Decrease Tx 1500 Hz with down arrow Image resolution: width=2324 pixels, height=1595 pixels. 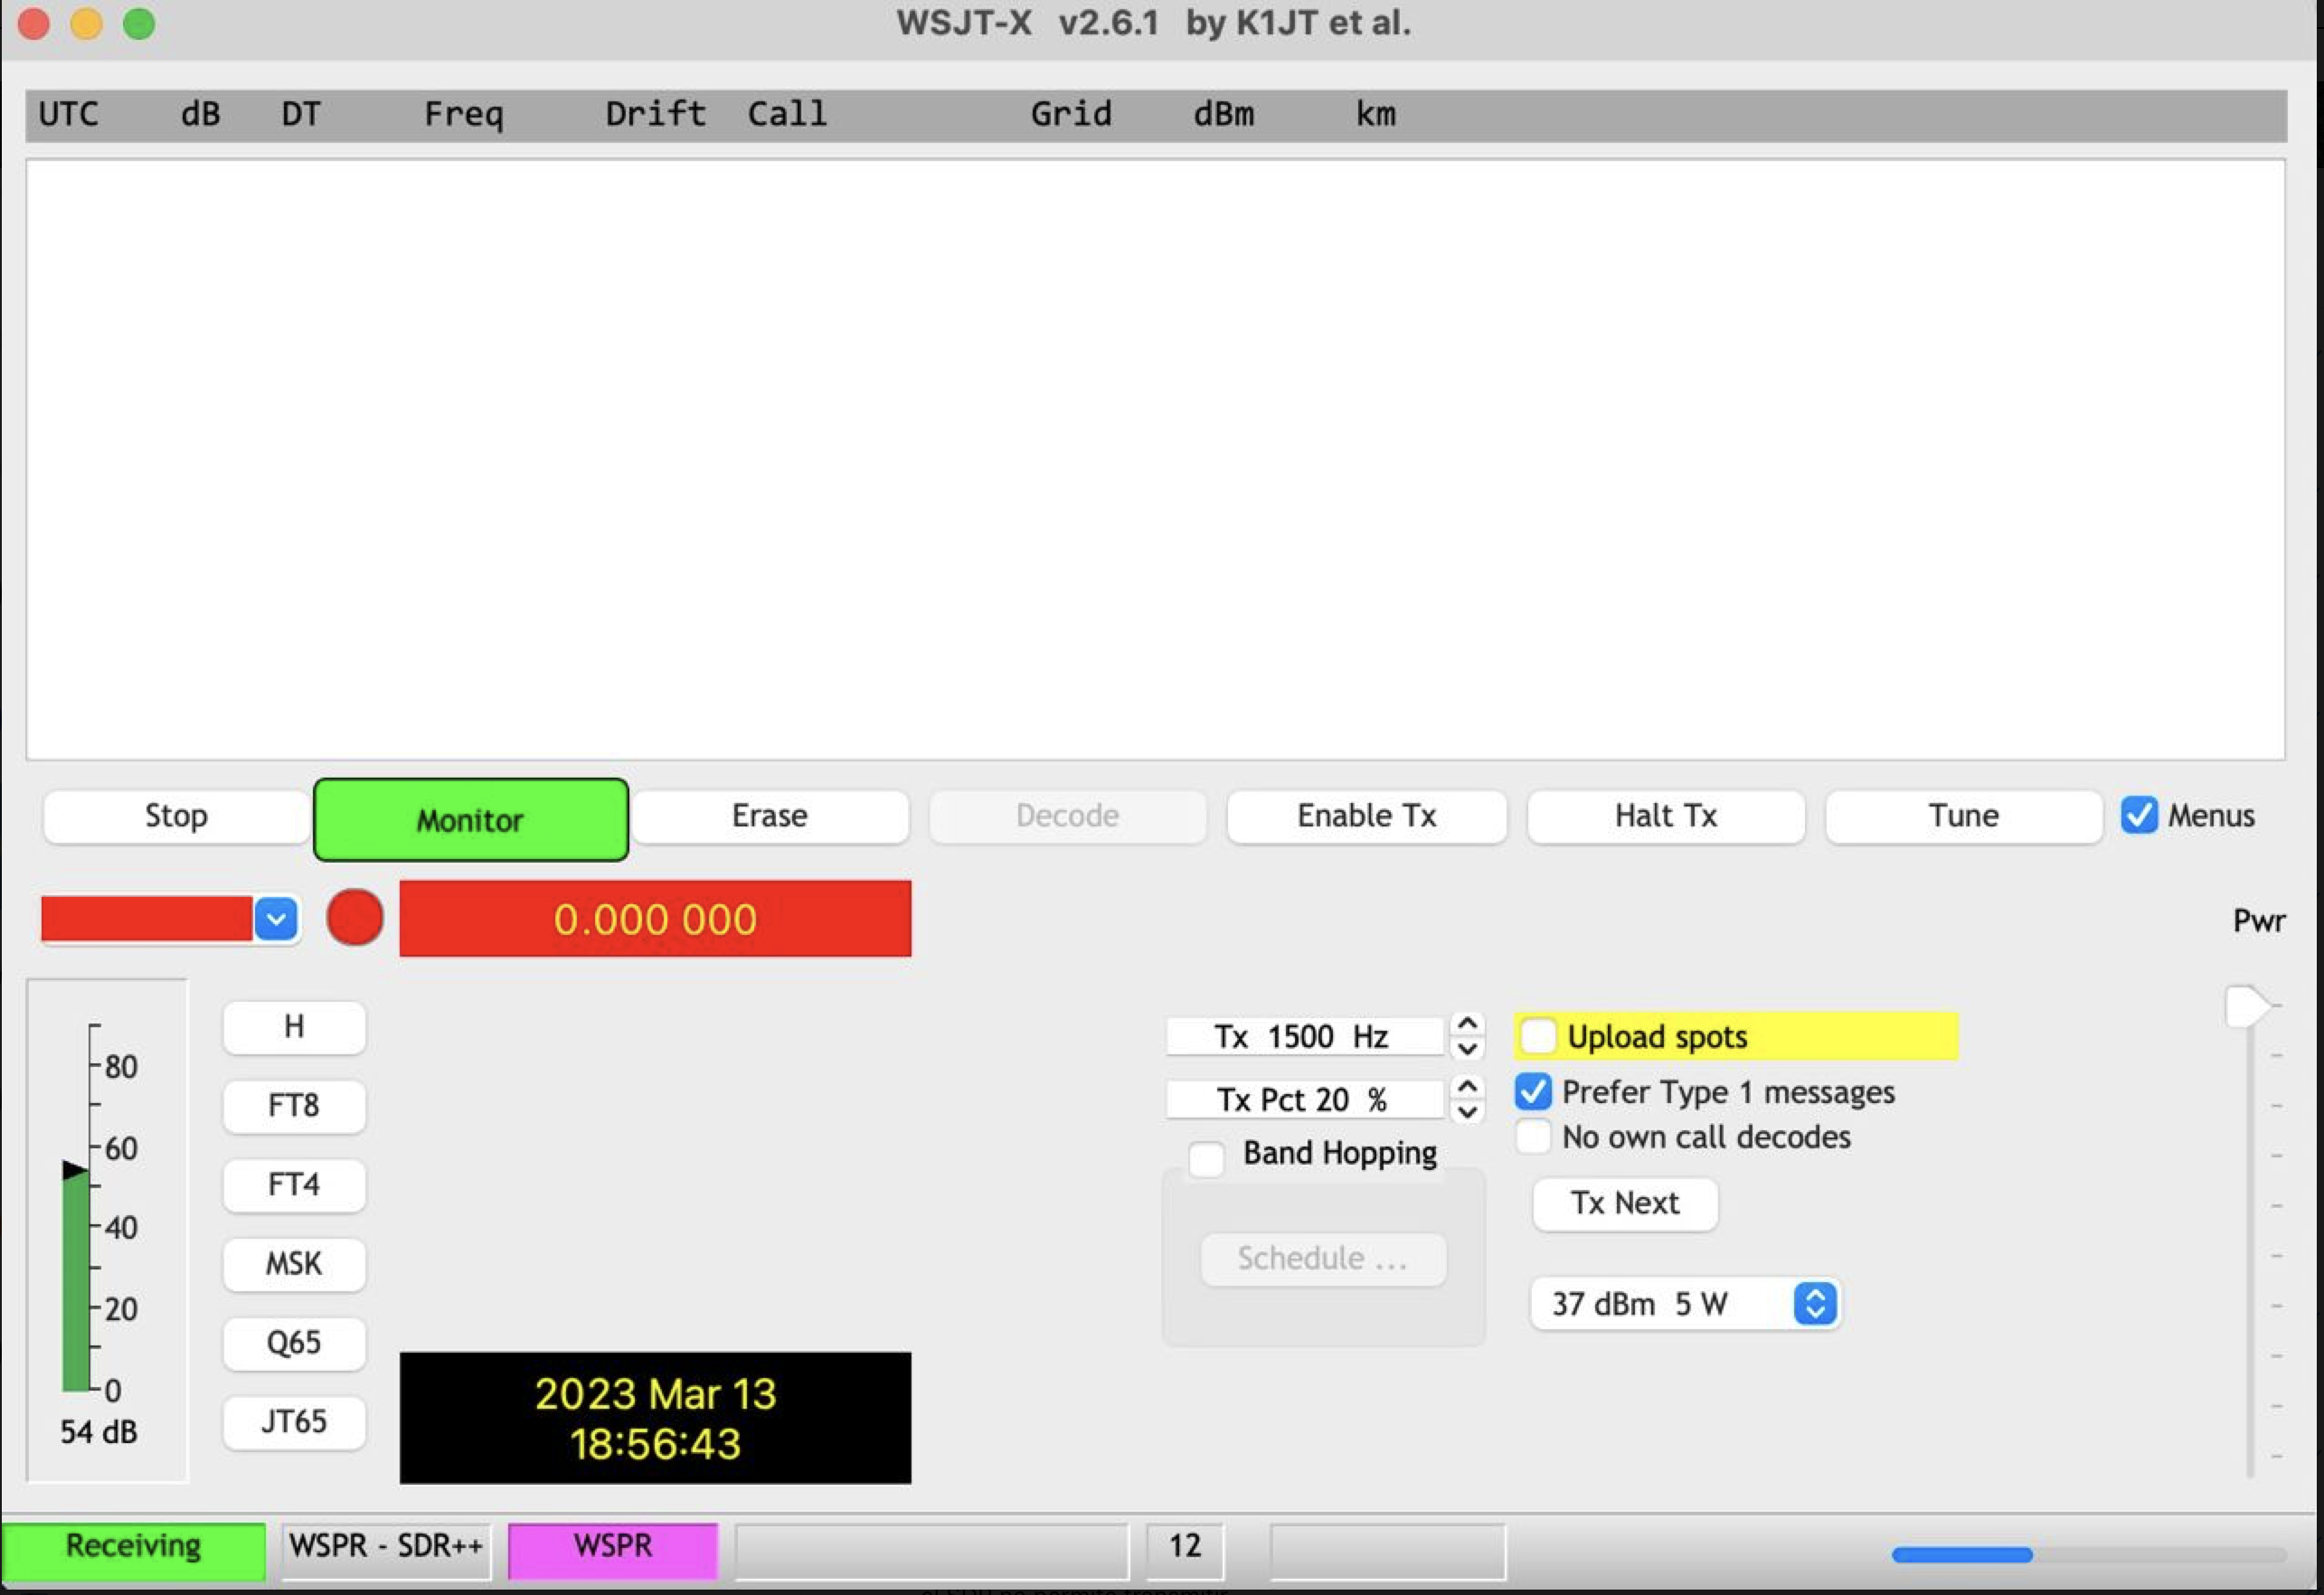click(x=1467, y=1049)
